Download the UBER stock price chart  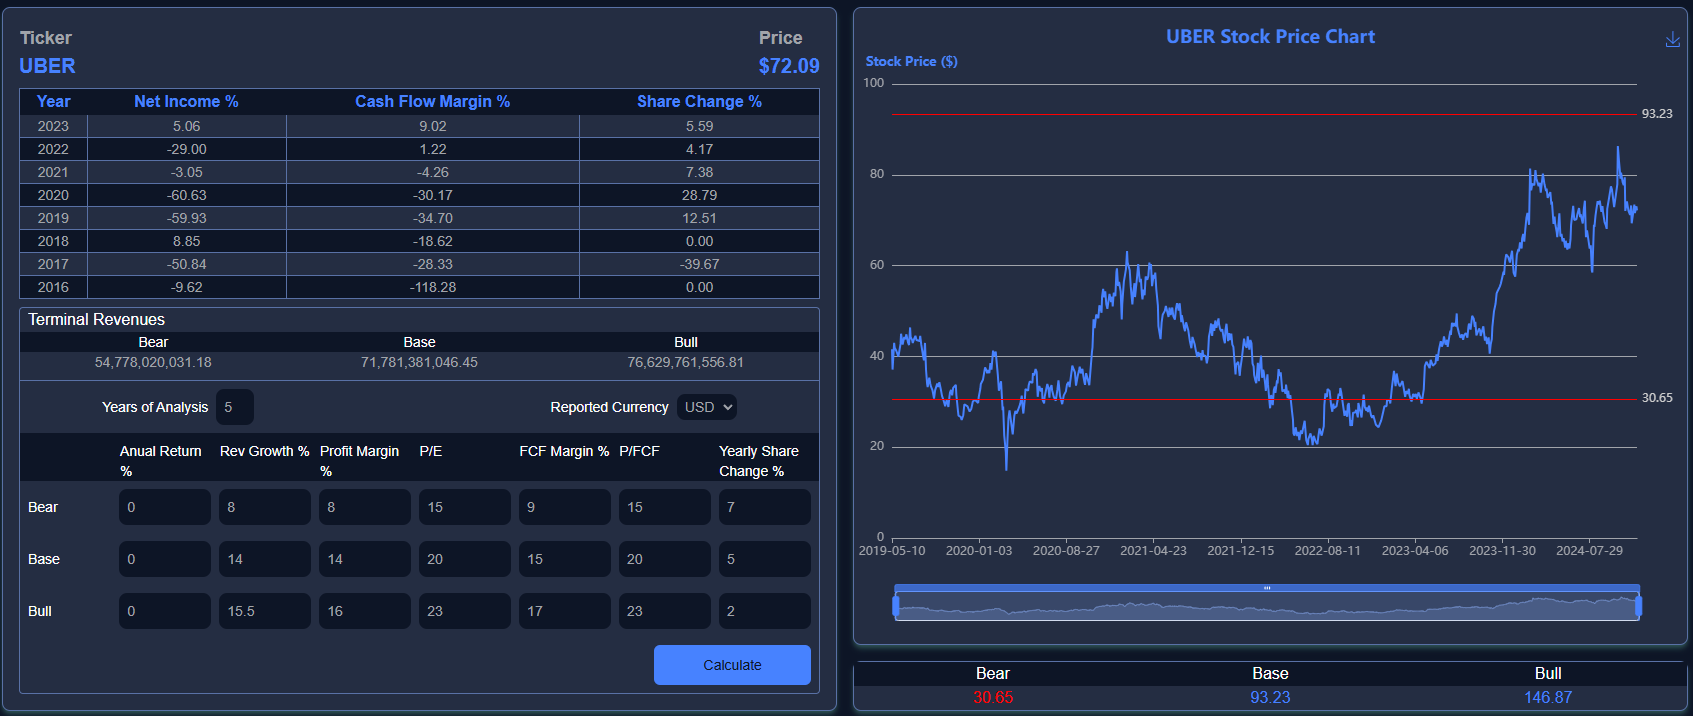[x=1672, y=39]
